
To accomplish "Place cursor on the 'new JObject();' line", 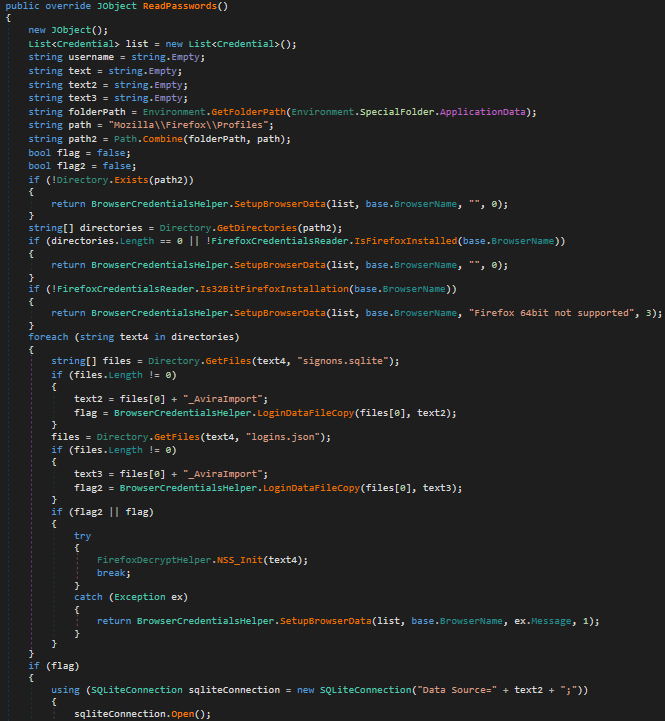I will coord(68,30).
